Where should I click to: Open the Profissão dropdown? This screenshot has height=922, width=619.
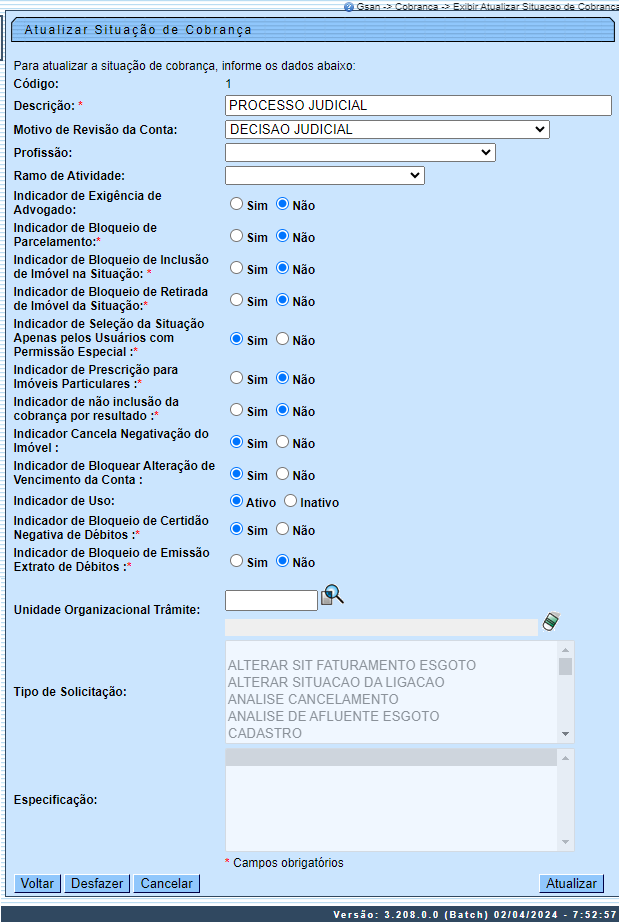pos(360,152)
